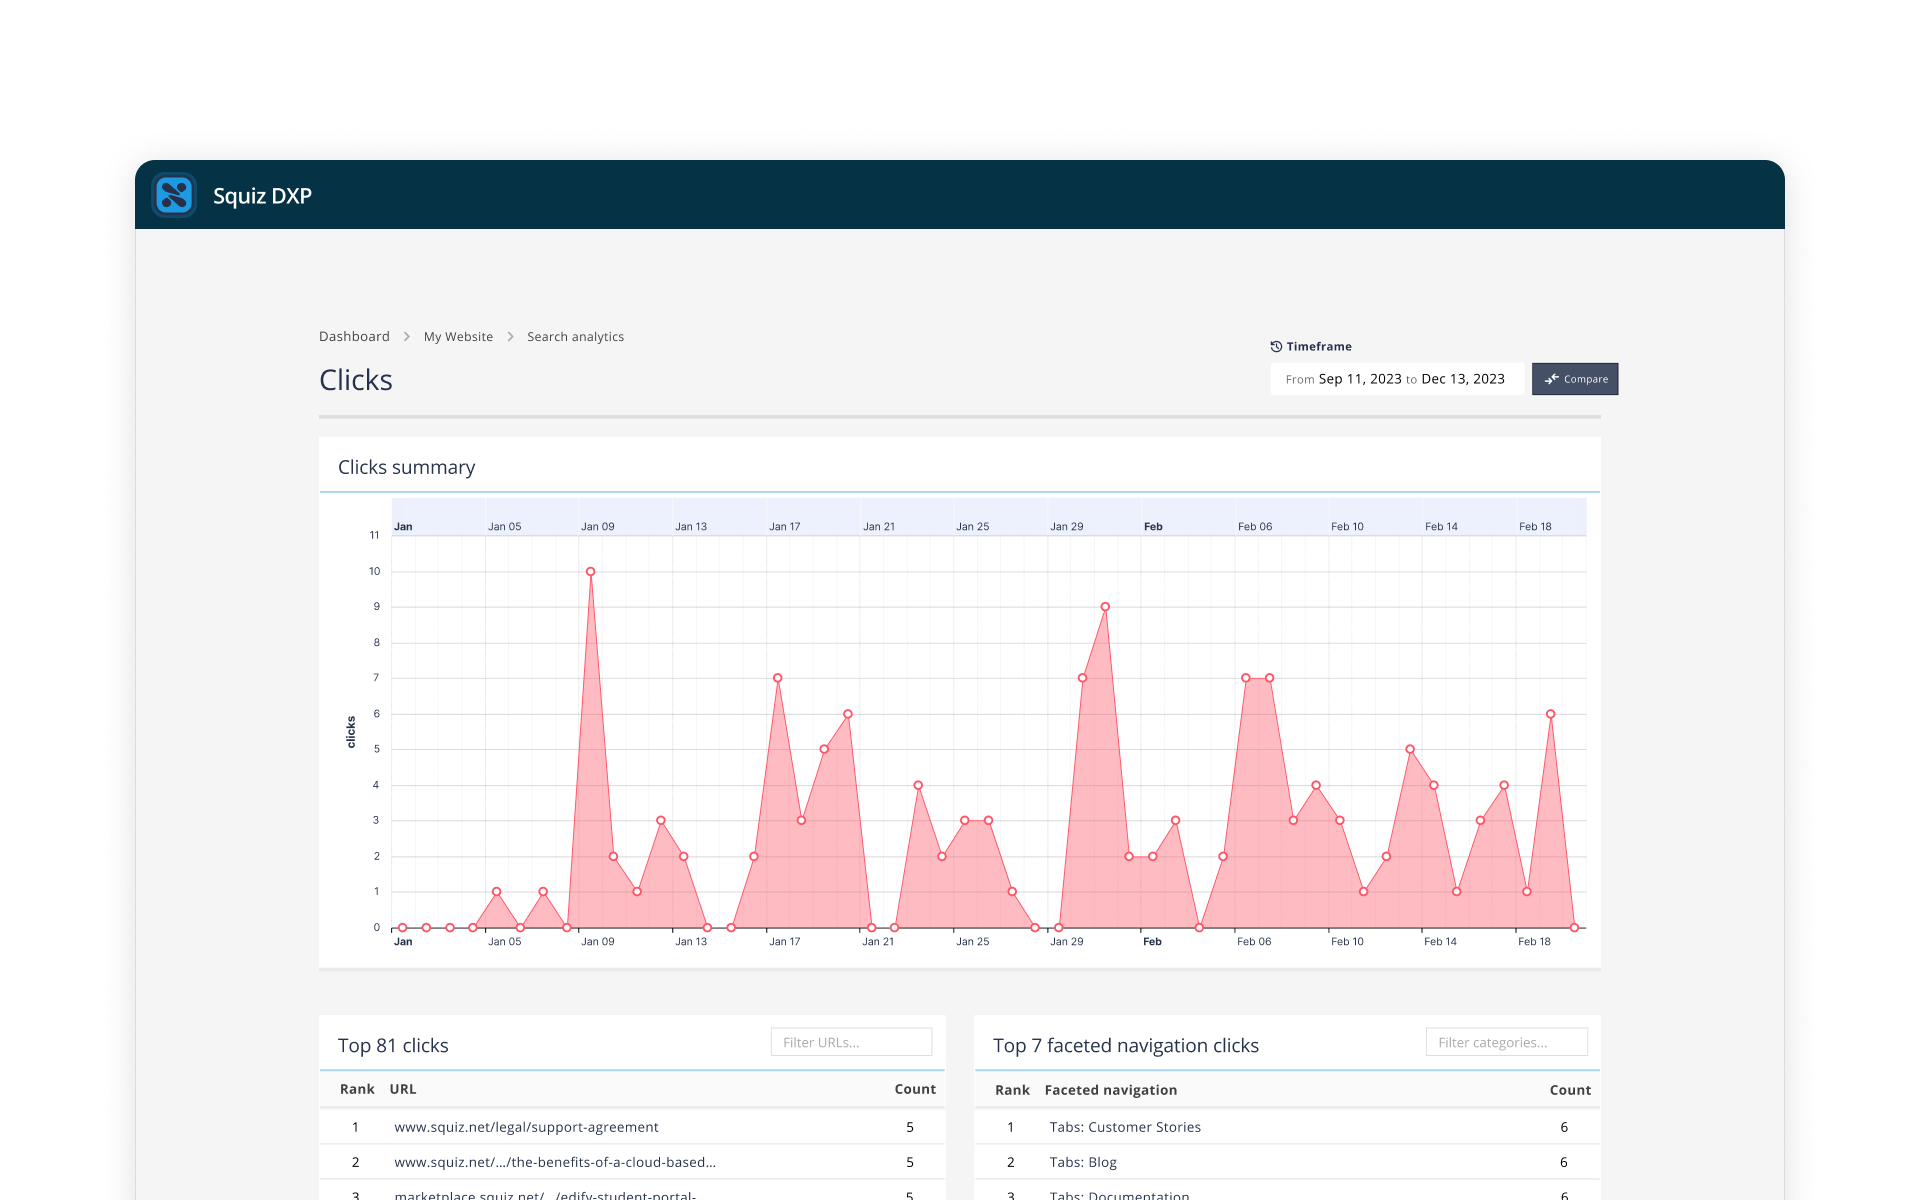The image size is (1920, 1200).
Task: Click the Clicks page title
Action: pos(356,380)
